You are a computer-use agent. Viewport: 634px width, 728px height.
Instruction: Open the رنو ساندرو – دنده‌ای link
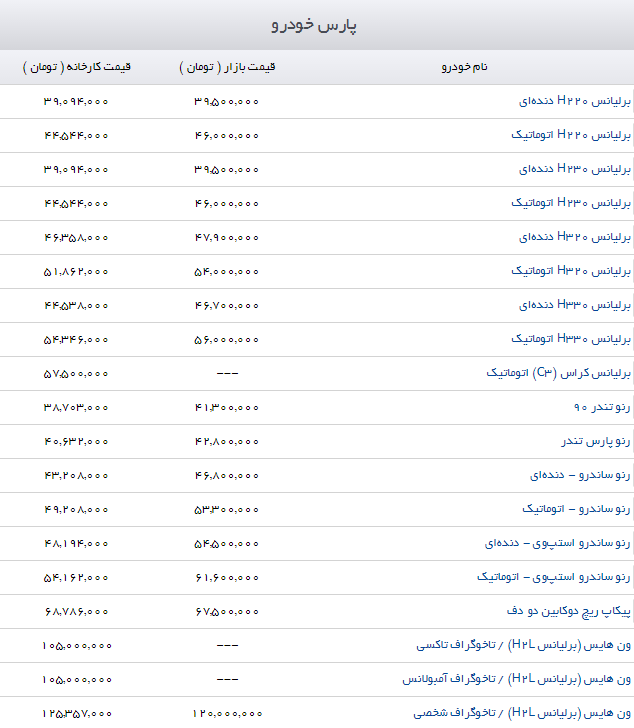click(580, 475)
